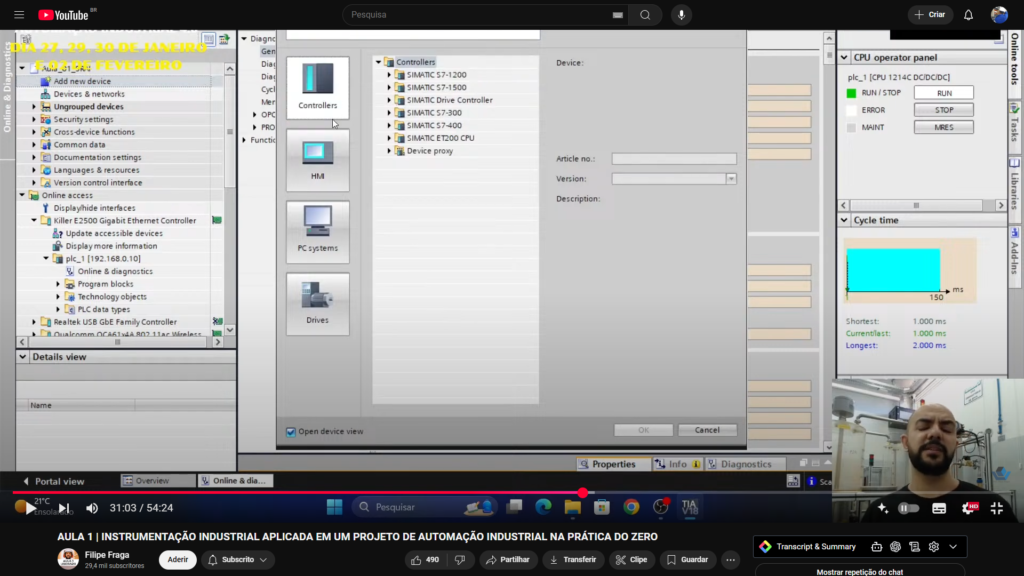1024x576 pixels.
Task: Expand the SIMATIC S7-300 folder
Action: pyautogui.click(x=389, y=113)
